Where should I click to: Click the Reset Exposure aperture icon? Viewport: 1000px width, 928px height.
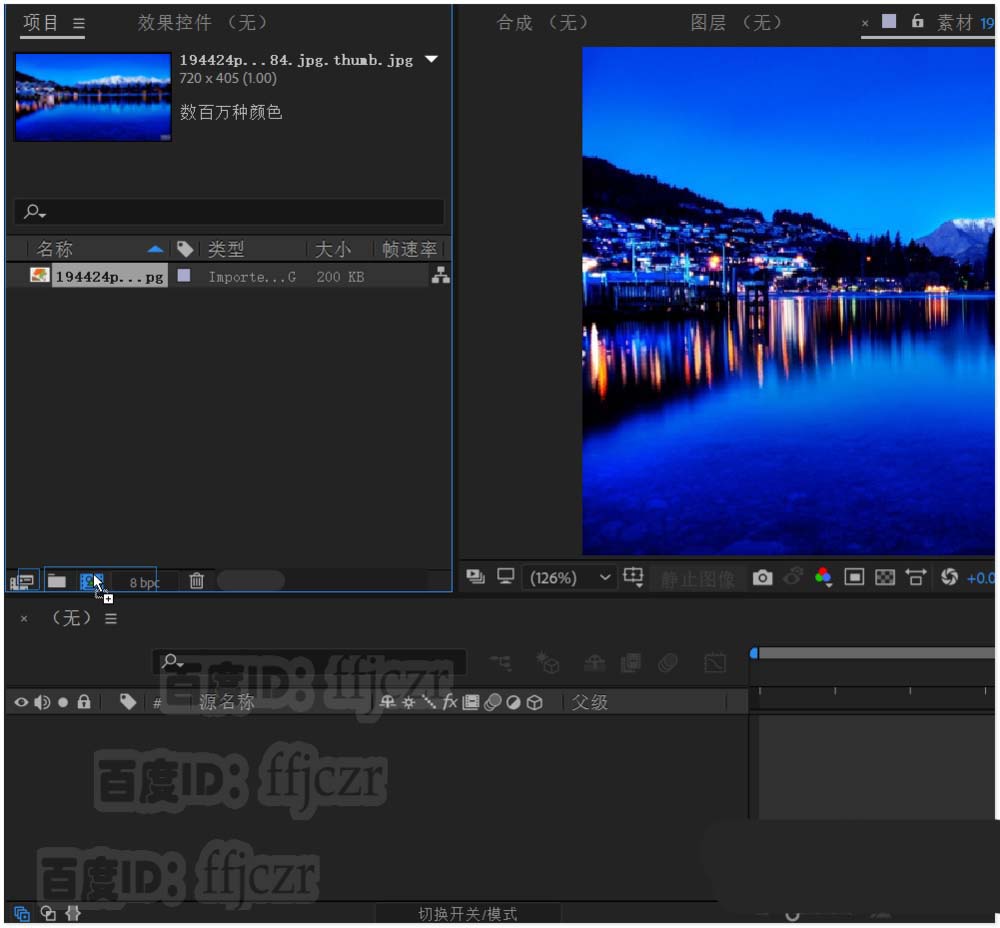click(x=949, y=577)
